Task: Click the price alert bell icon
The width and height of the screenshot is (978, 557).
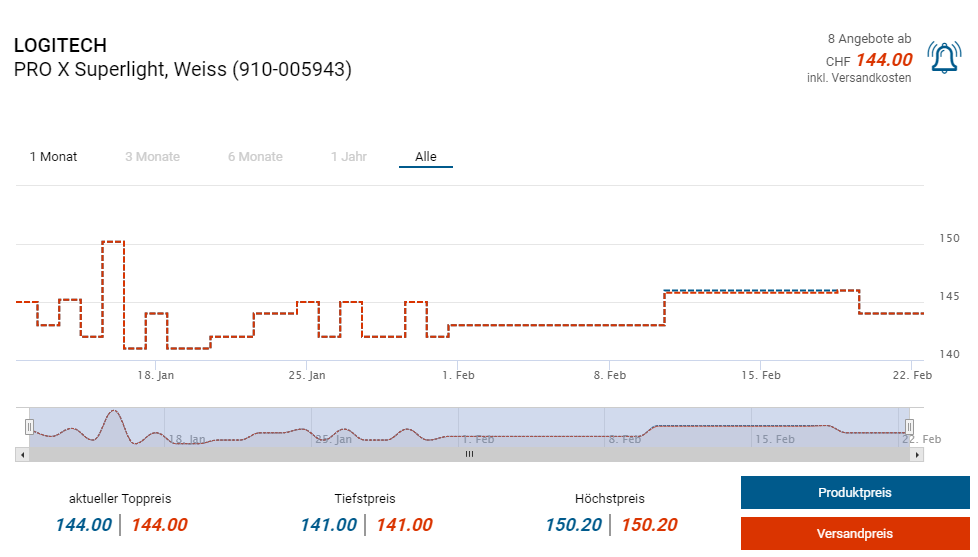Action: tap(943, 58)
